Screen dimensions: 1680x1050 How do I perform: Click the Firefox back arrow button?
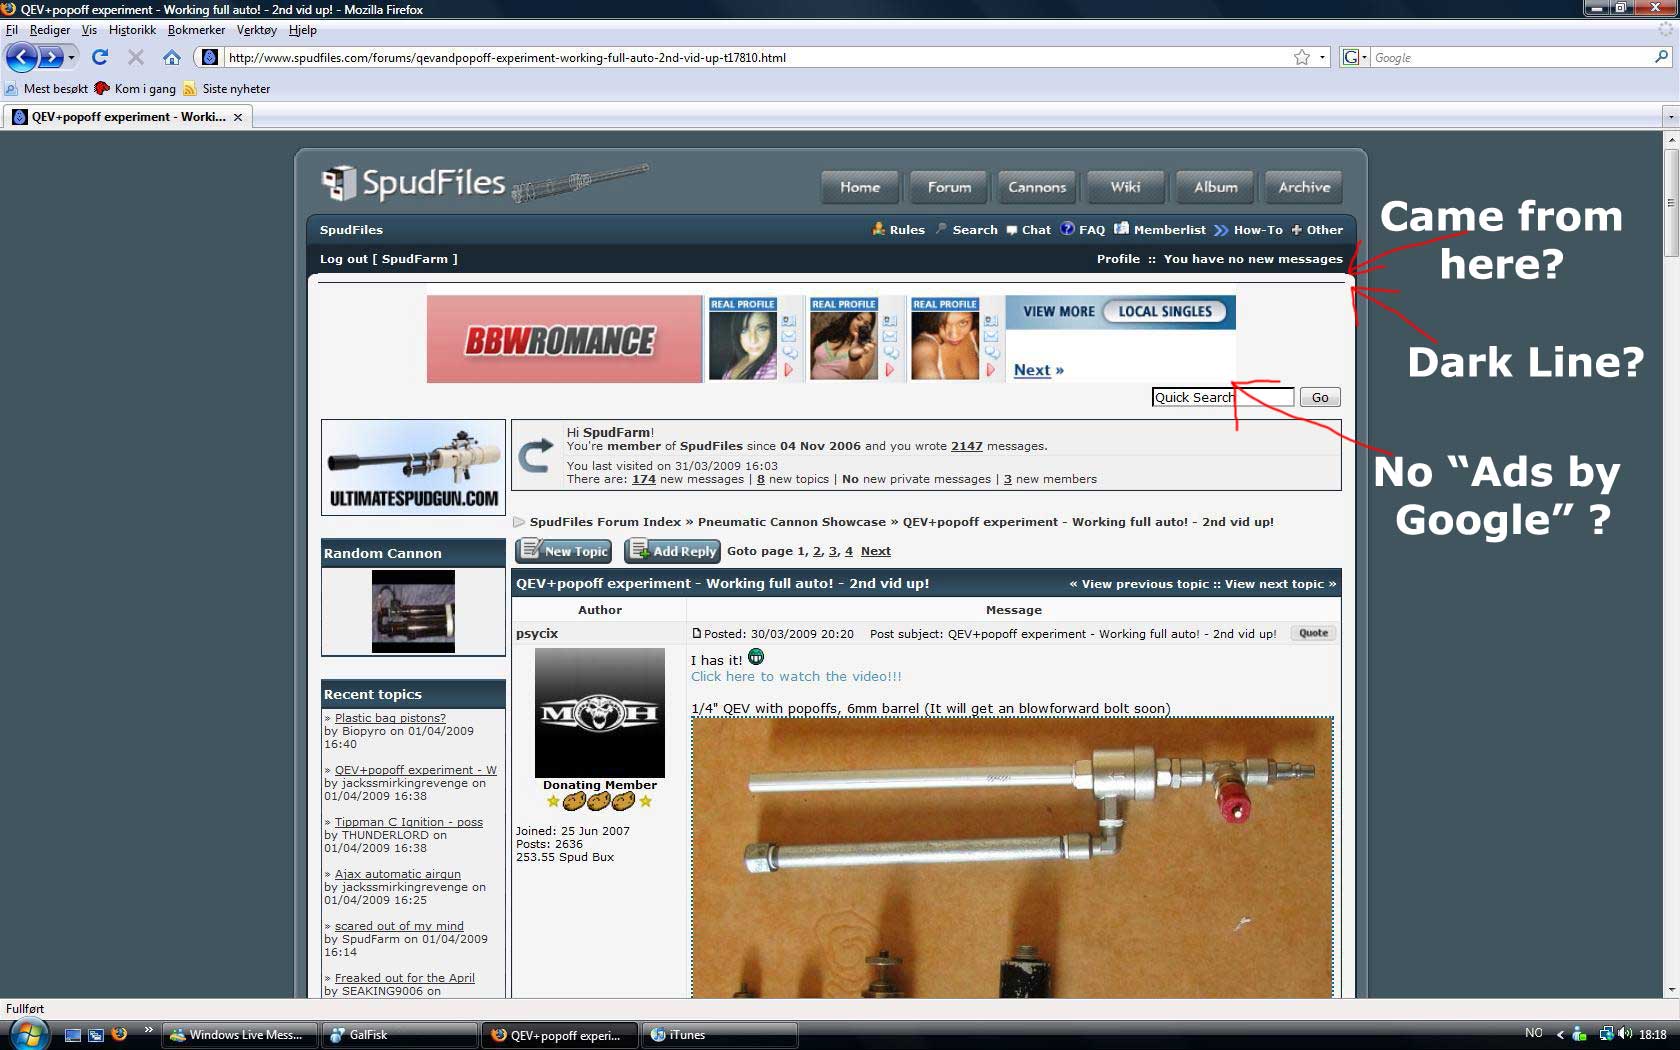tap(21, 57)
